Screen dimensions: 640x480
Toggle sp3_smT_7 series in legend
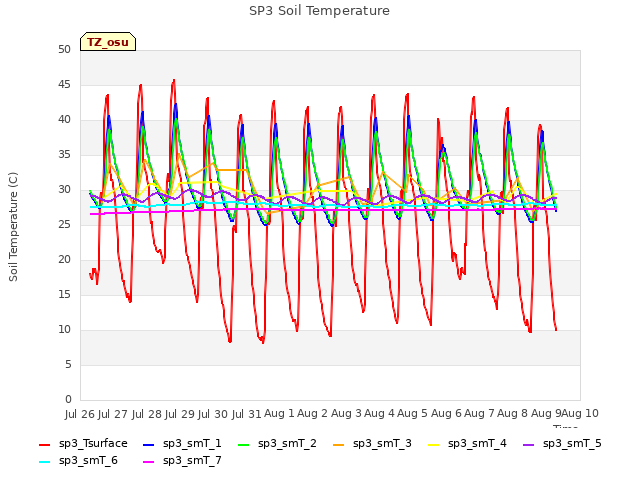[x=182, y=461]
